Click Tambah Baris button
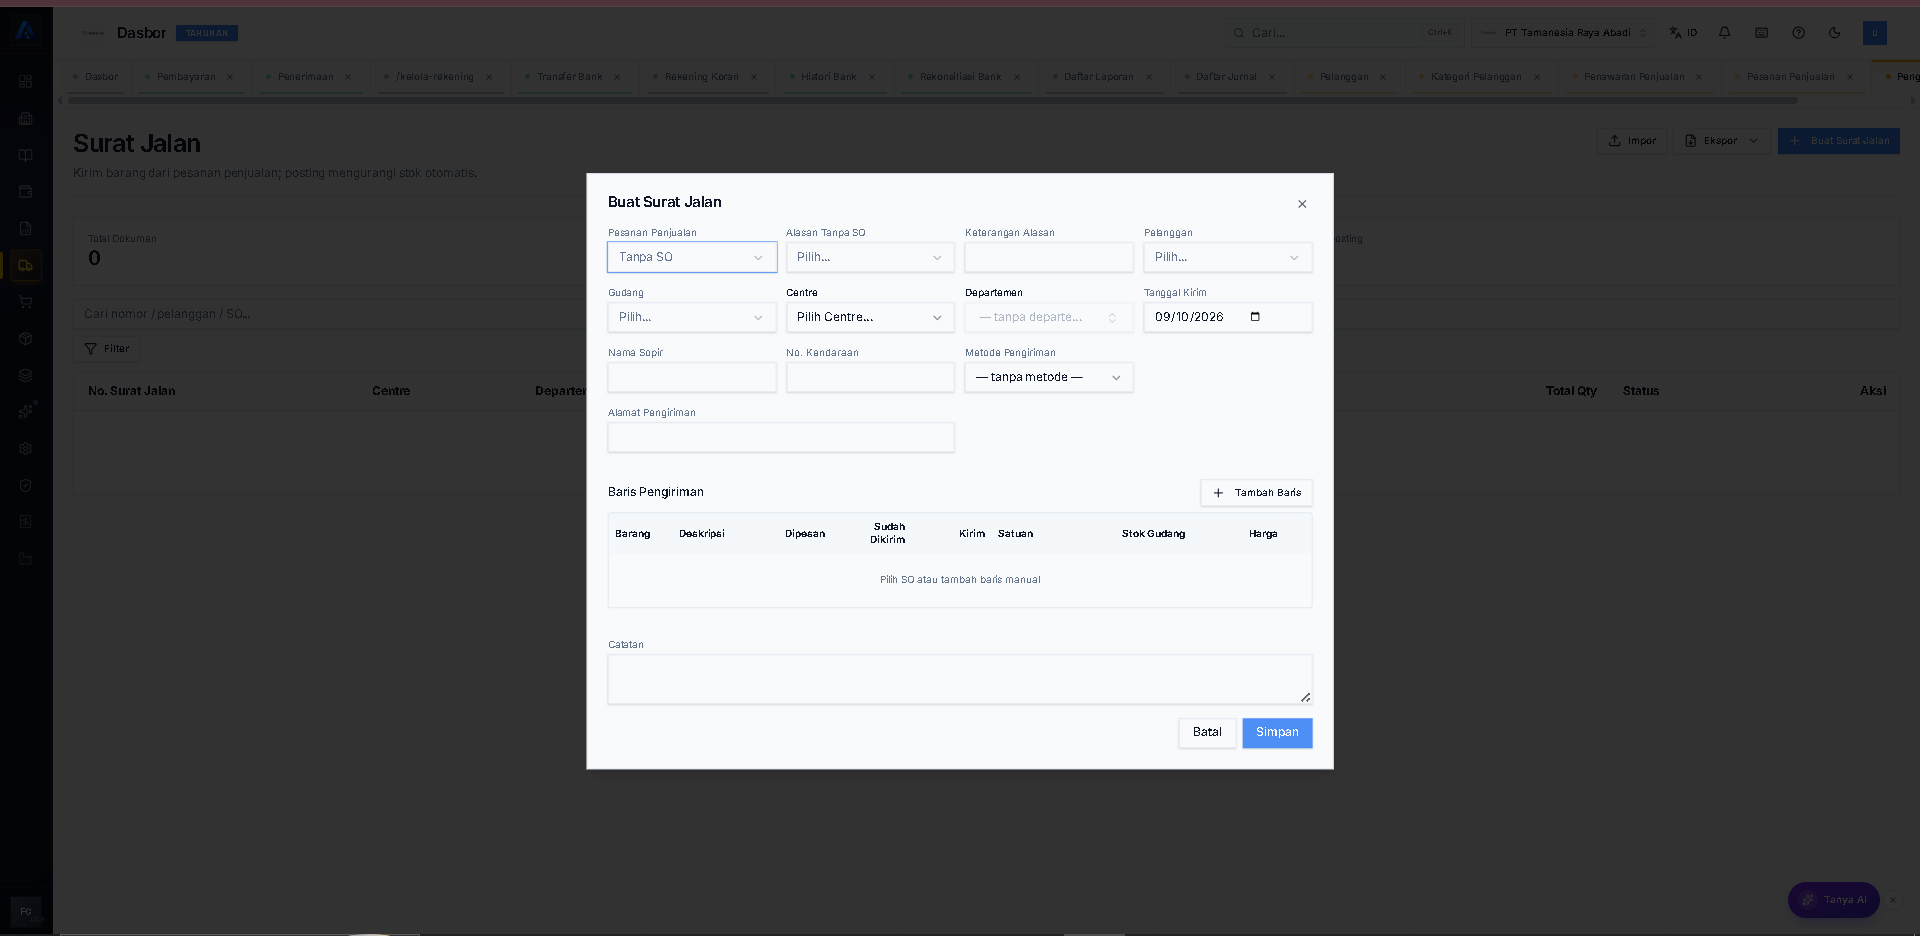 pyautogui.click(x=1257, y=493)
